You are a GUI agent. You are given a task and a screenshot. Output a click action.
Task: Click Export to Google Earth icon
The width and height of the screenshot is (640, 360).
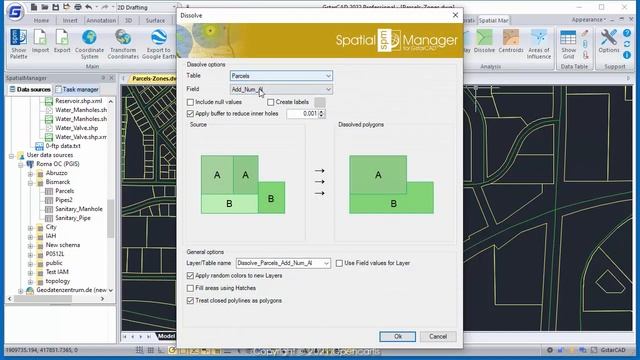[159, 44]
